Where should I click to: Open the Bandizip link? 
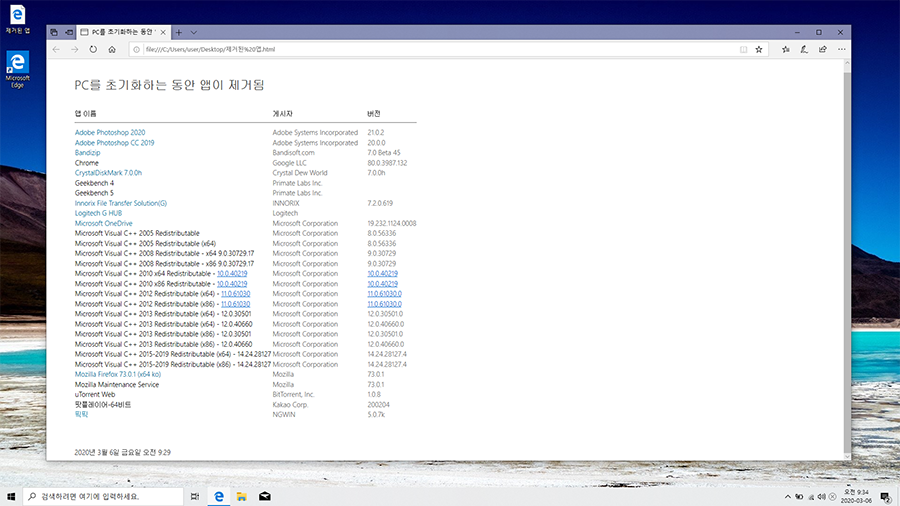87,153
